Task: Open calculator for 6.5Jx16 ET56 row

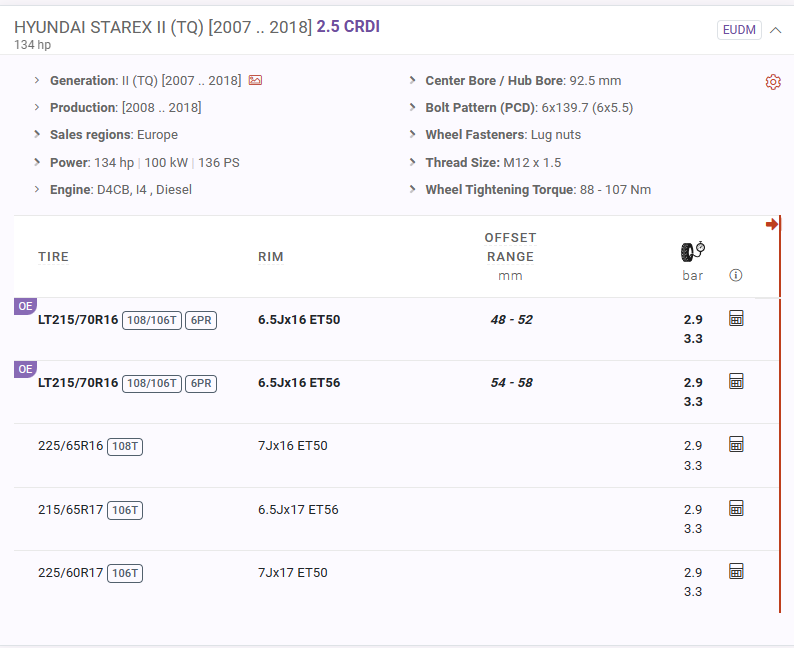Action: [x=736, y=381]
